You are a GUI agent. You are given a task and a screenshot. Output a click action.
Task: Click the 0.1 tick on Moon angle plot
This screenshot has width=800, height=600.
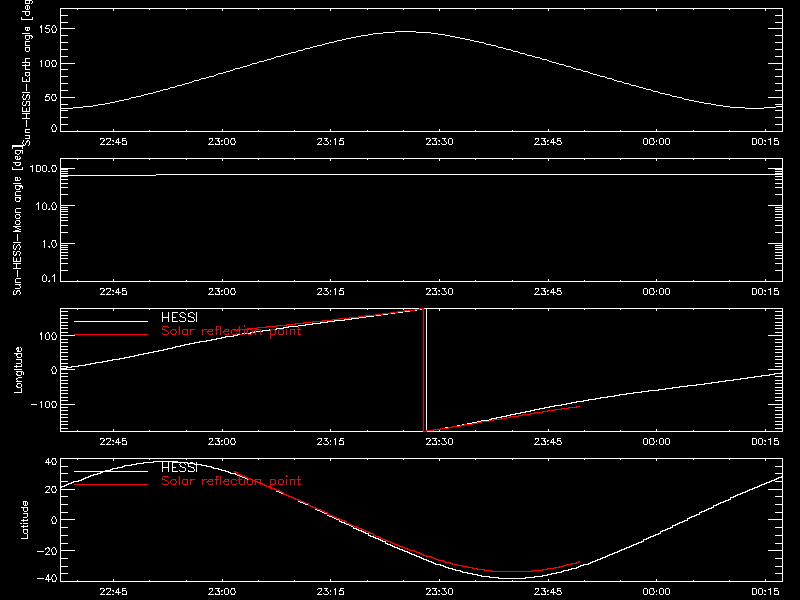click(50, 278)
